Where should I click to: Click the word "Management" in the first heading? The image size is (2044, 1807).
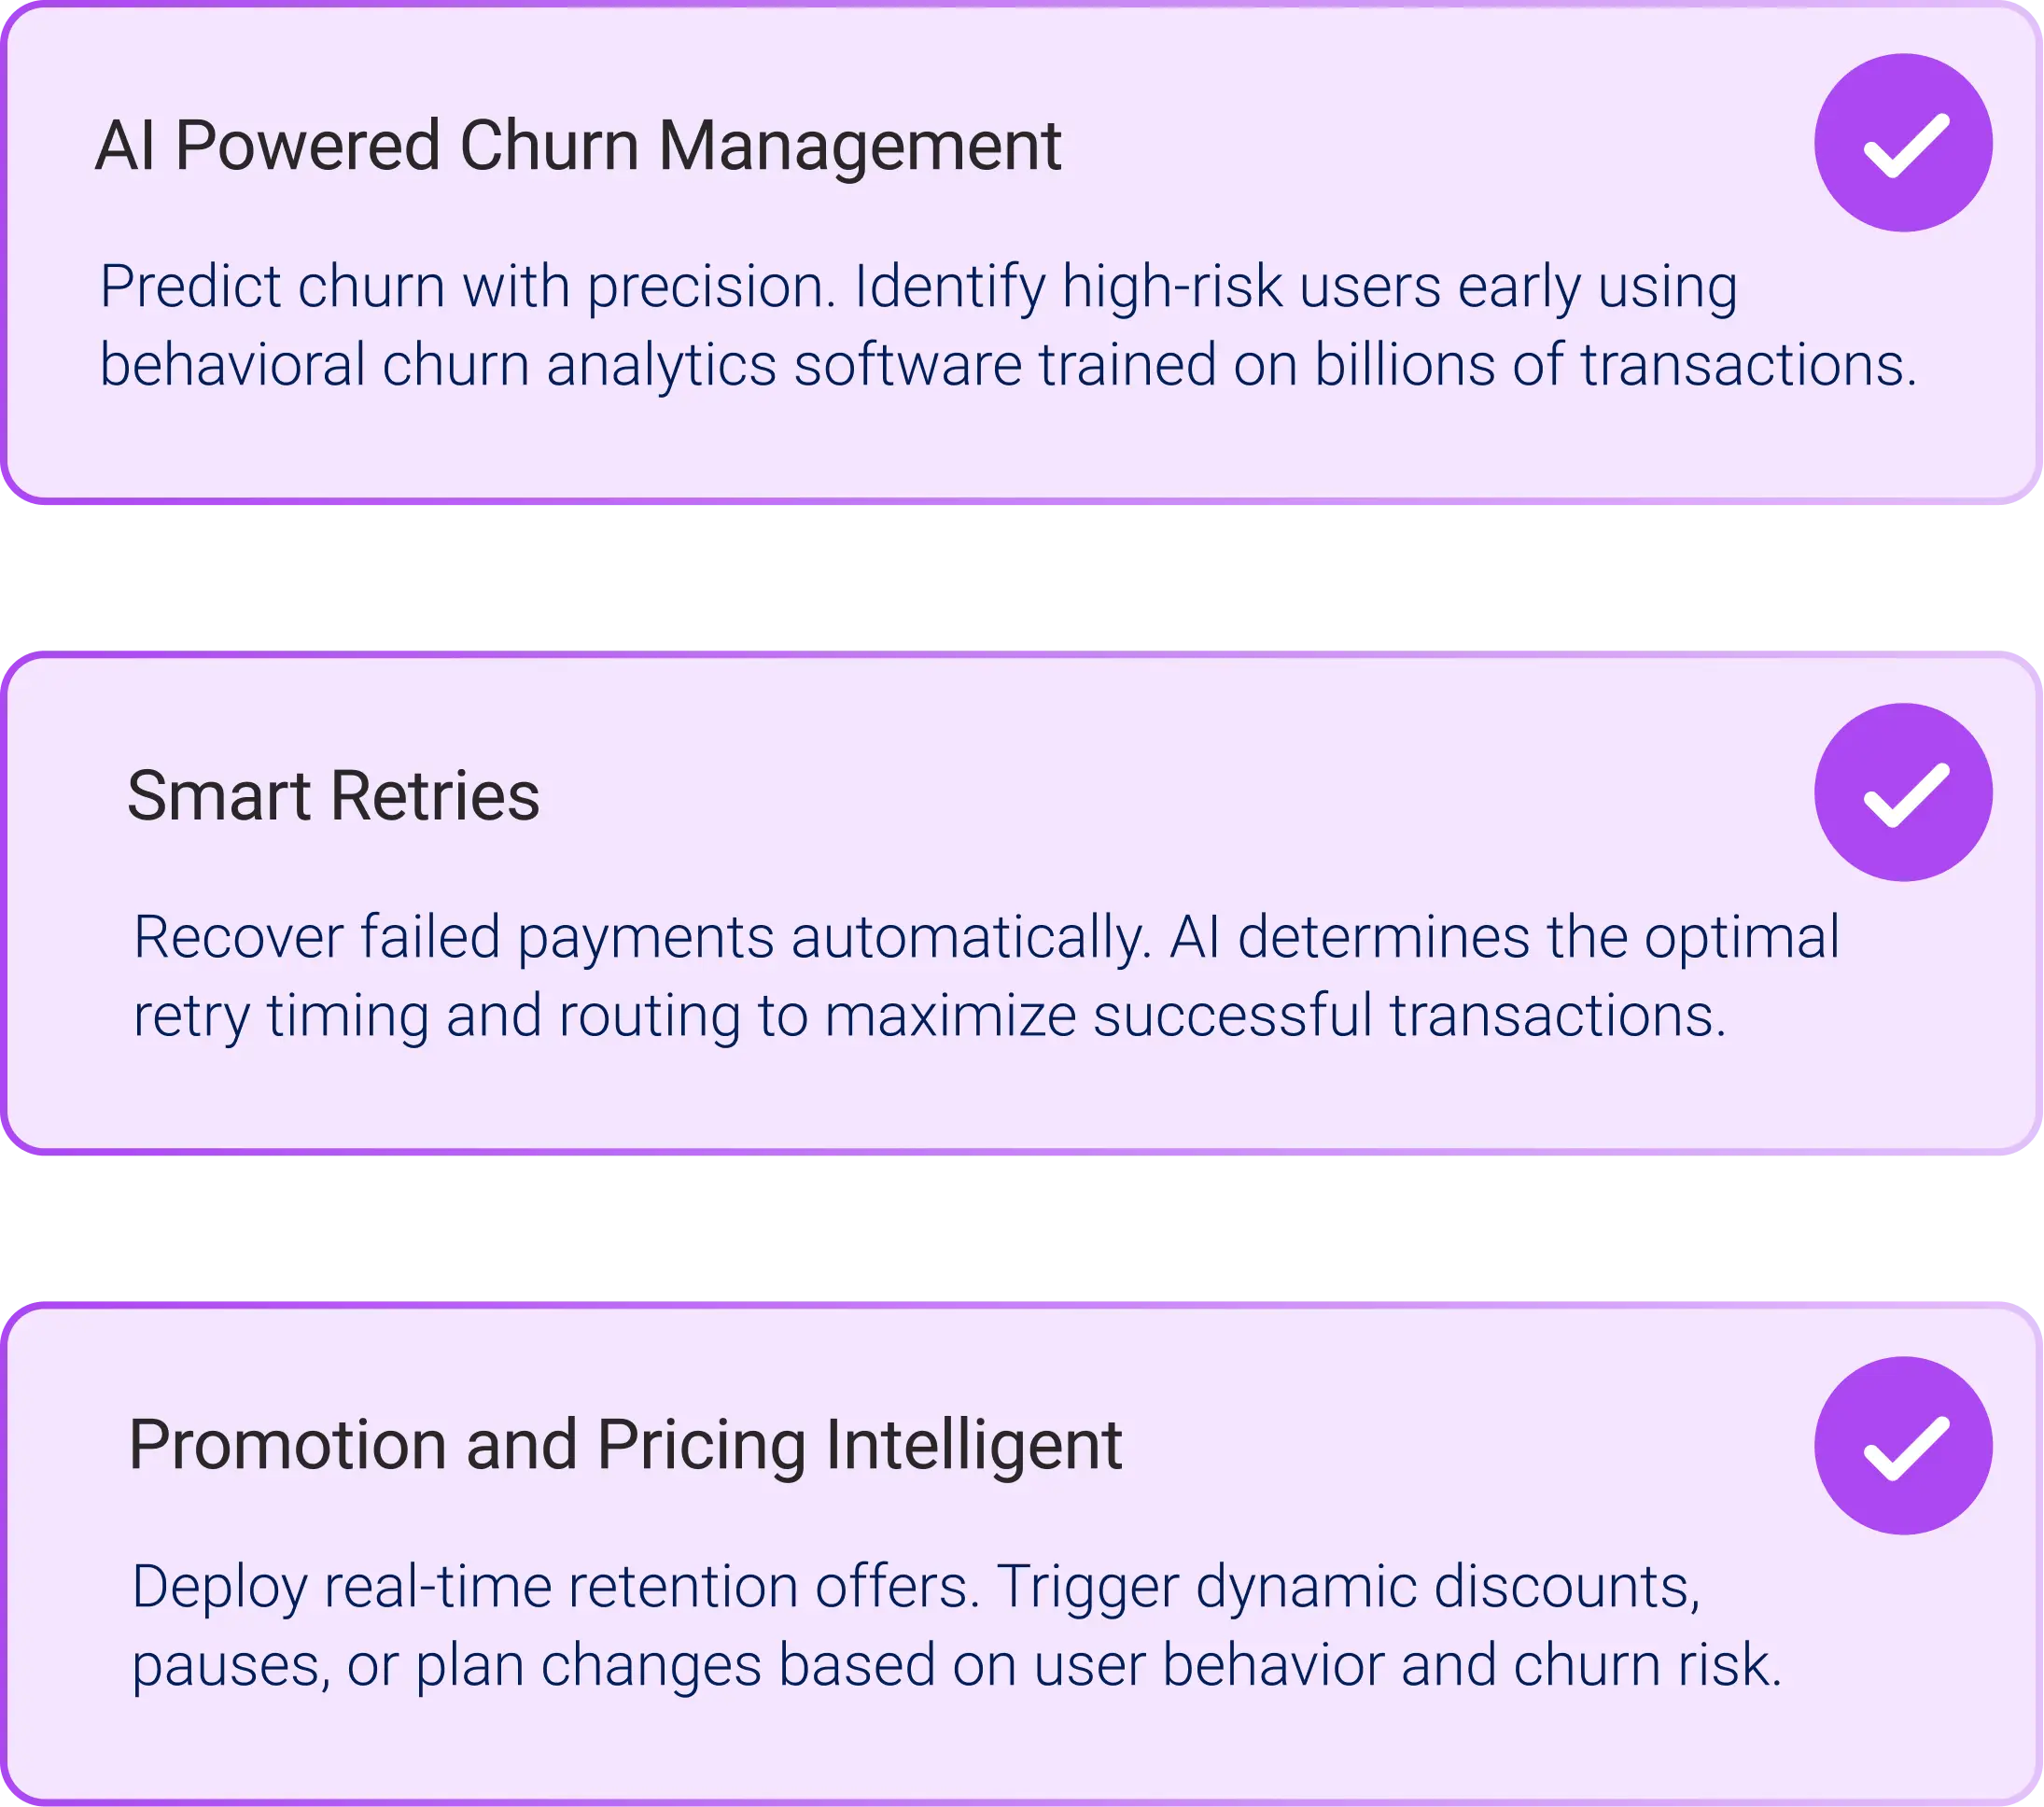click(x=860, y=146)
